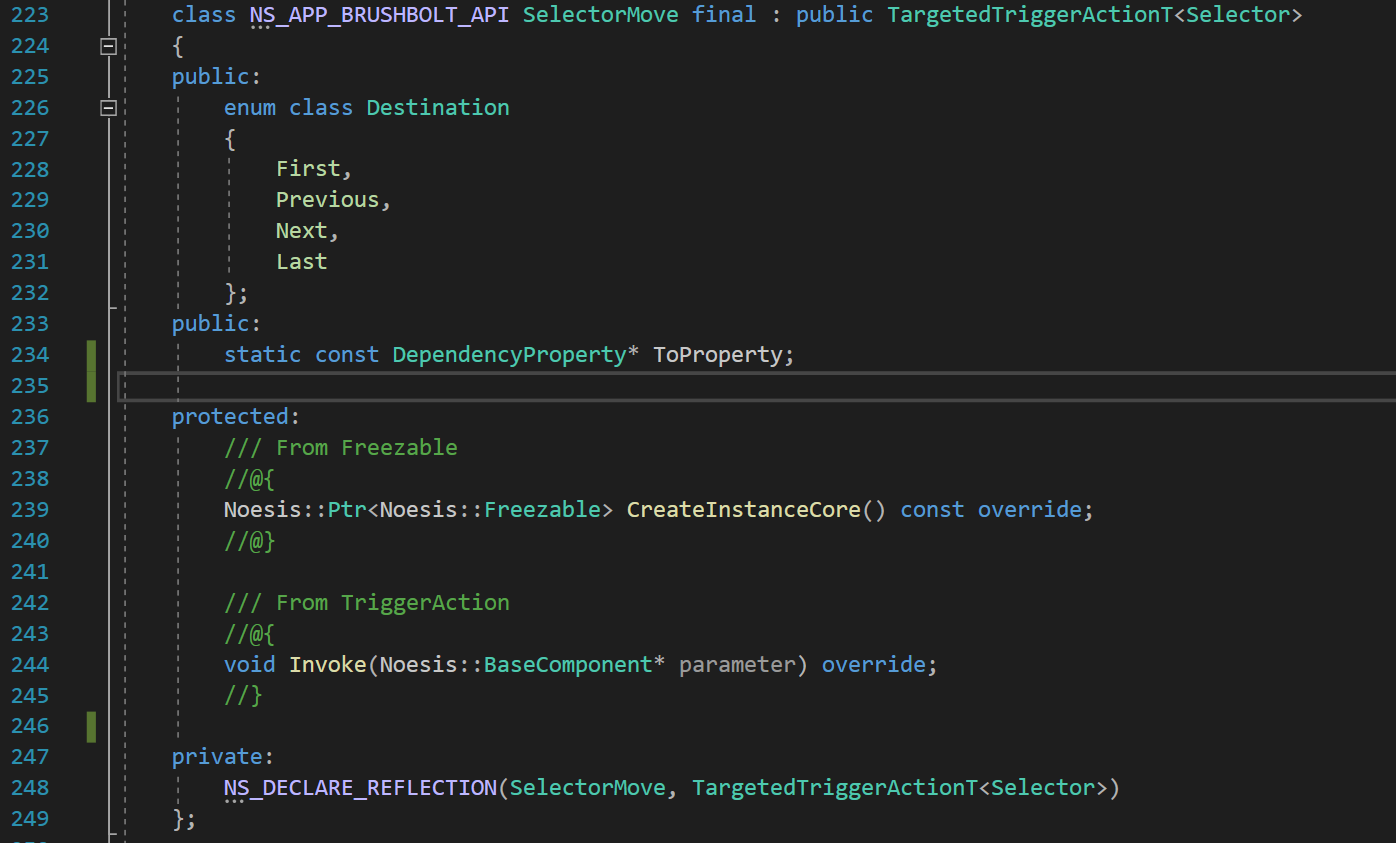Click the NS_DECLARE_REFLECTION macro
The width and height of the screenshot is (1396, 843).
360,789
